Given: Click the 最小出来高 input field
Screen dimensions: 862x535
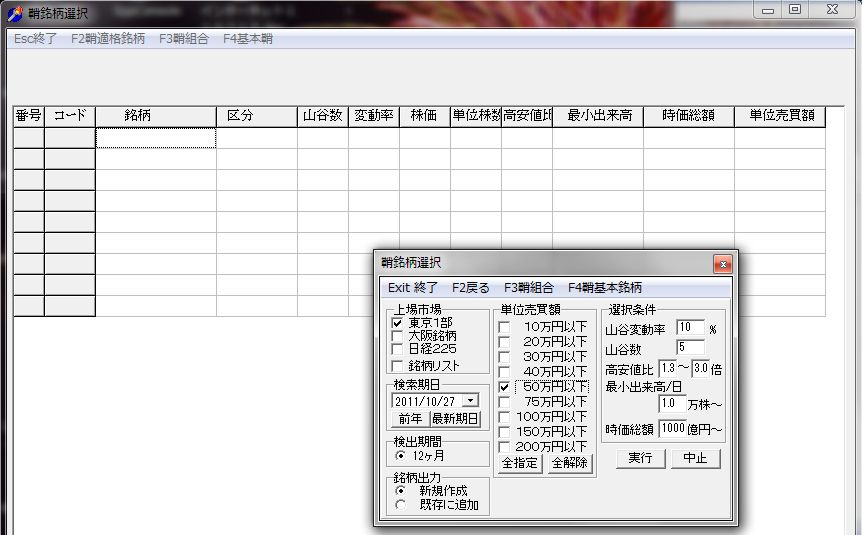Looking at the screenshot, I should click(x=672, y=404).
